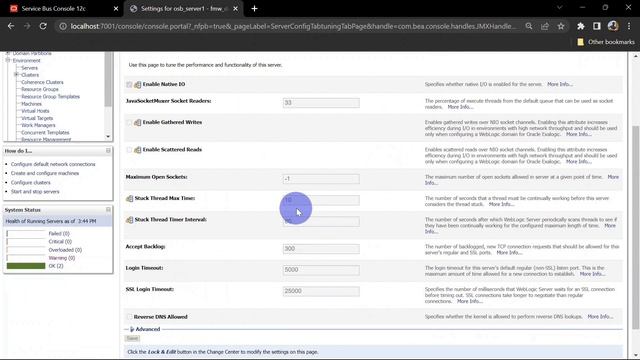Open Coherence Clusters in the tree
The image size is (640, 360).
pos(42,82)
